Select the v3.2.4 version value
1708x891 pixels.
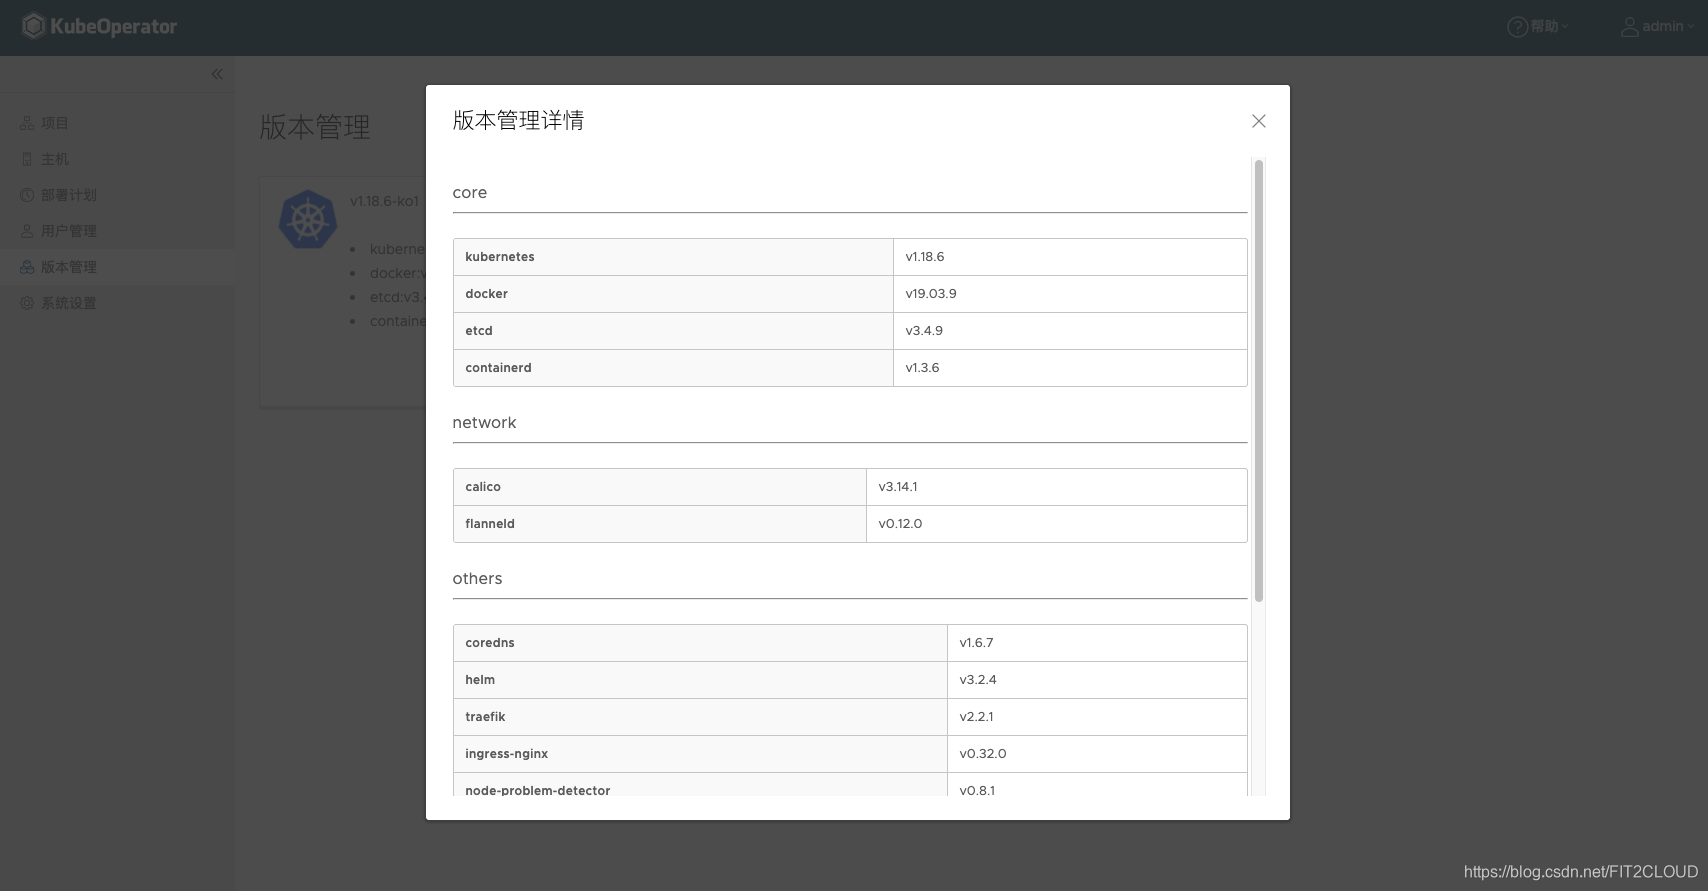(x=978, y=680)
